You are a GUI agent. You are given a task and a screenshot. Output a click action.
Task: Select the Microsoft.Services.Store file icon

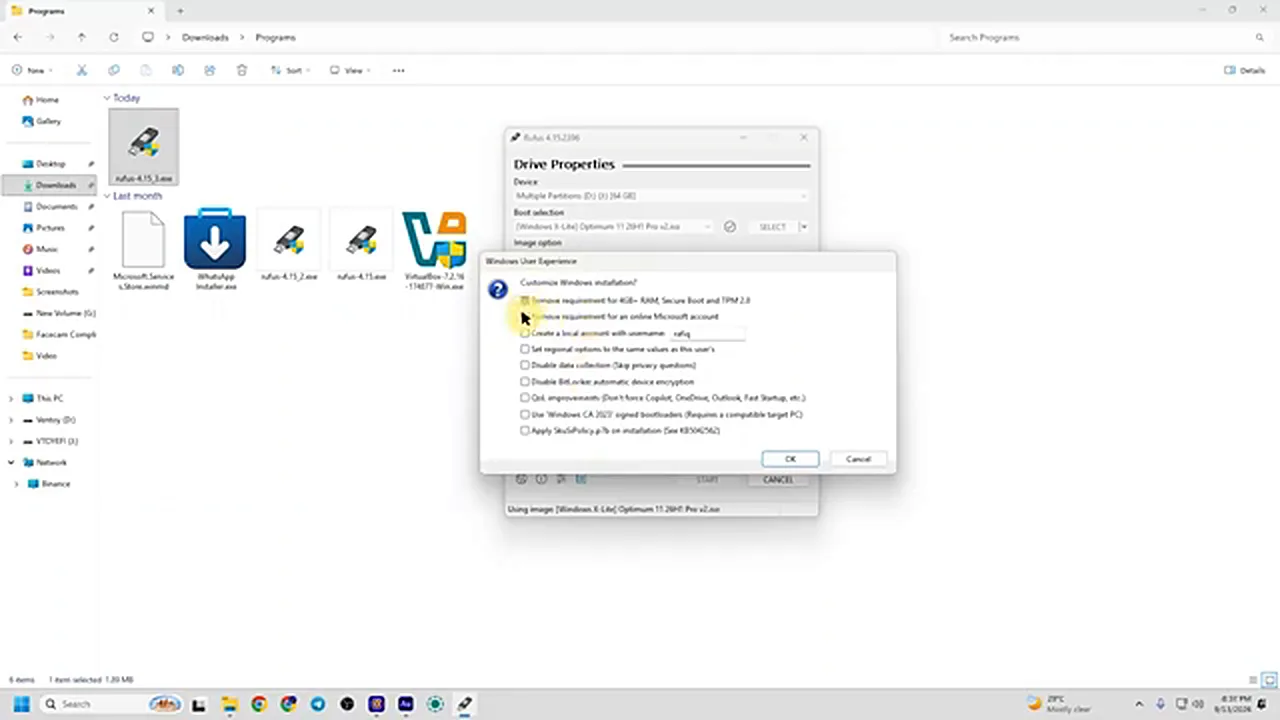pyautogui.click(x=142, y=250)
